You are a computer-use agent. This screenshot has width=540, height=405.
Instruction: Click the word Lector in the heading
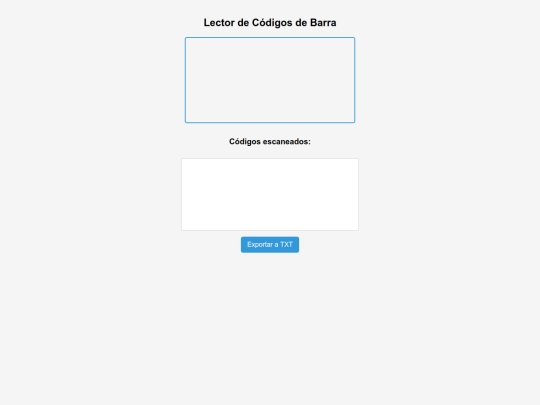219,23
